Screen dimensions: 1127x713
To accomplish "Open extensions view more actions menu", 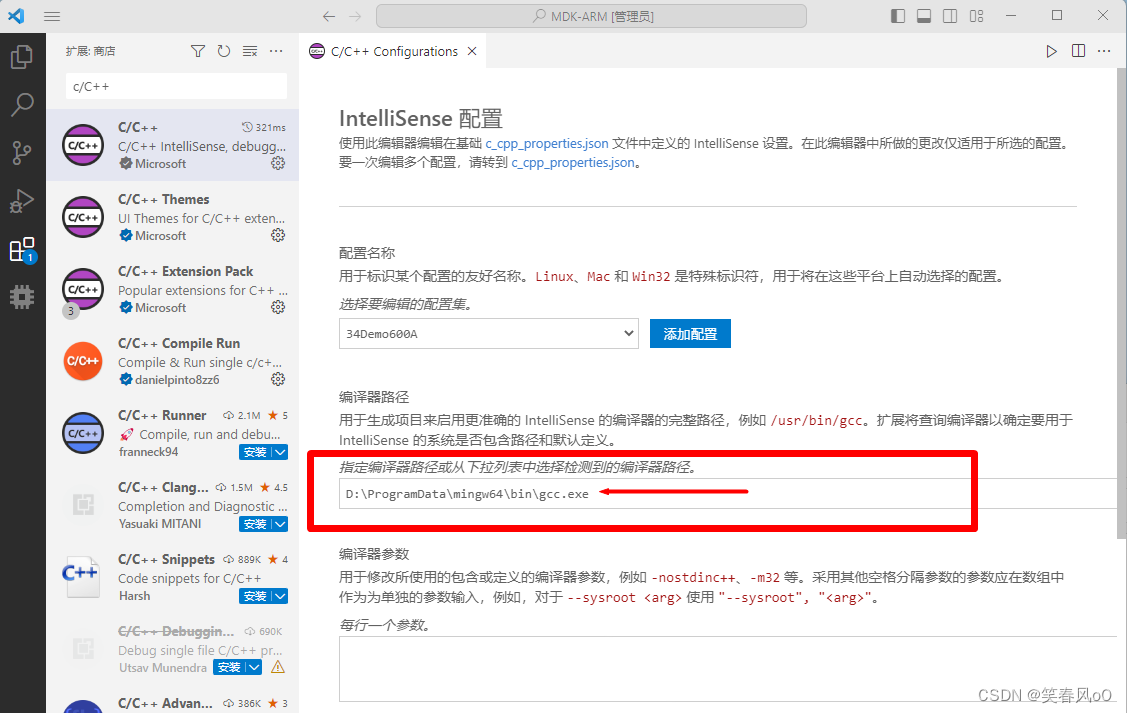I will (x=276, y=51).
